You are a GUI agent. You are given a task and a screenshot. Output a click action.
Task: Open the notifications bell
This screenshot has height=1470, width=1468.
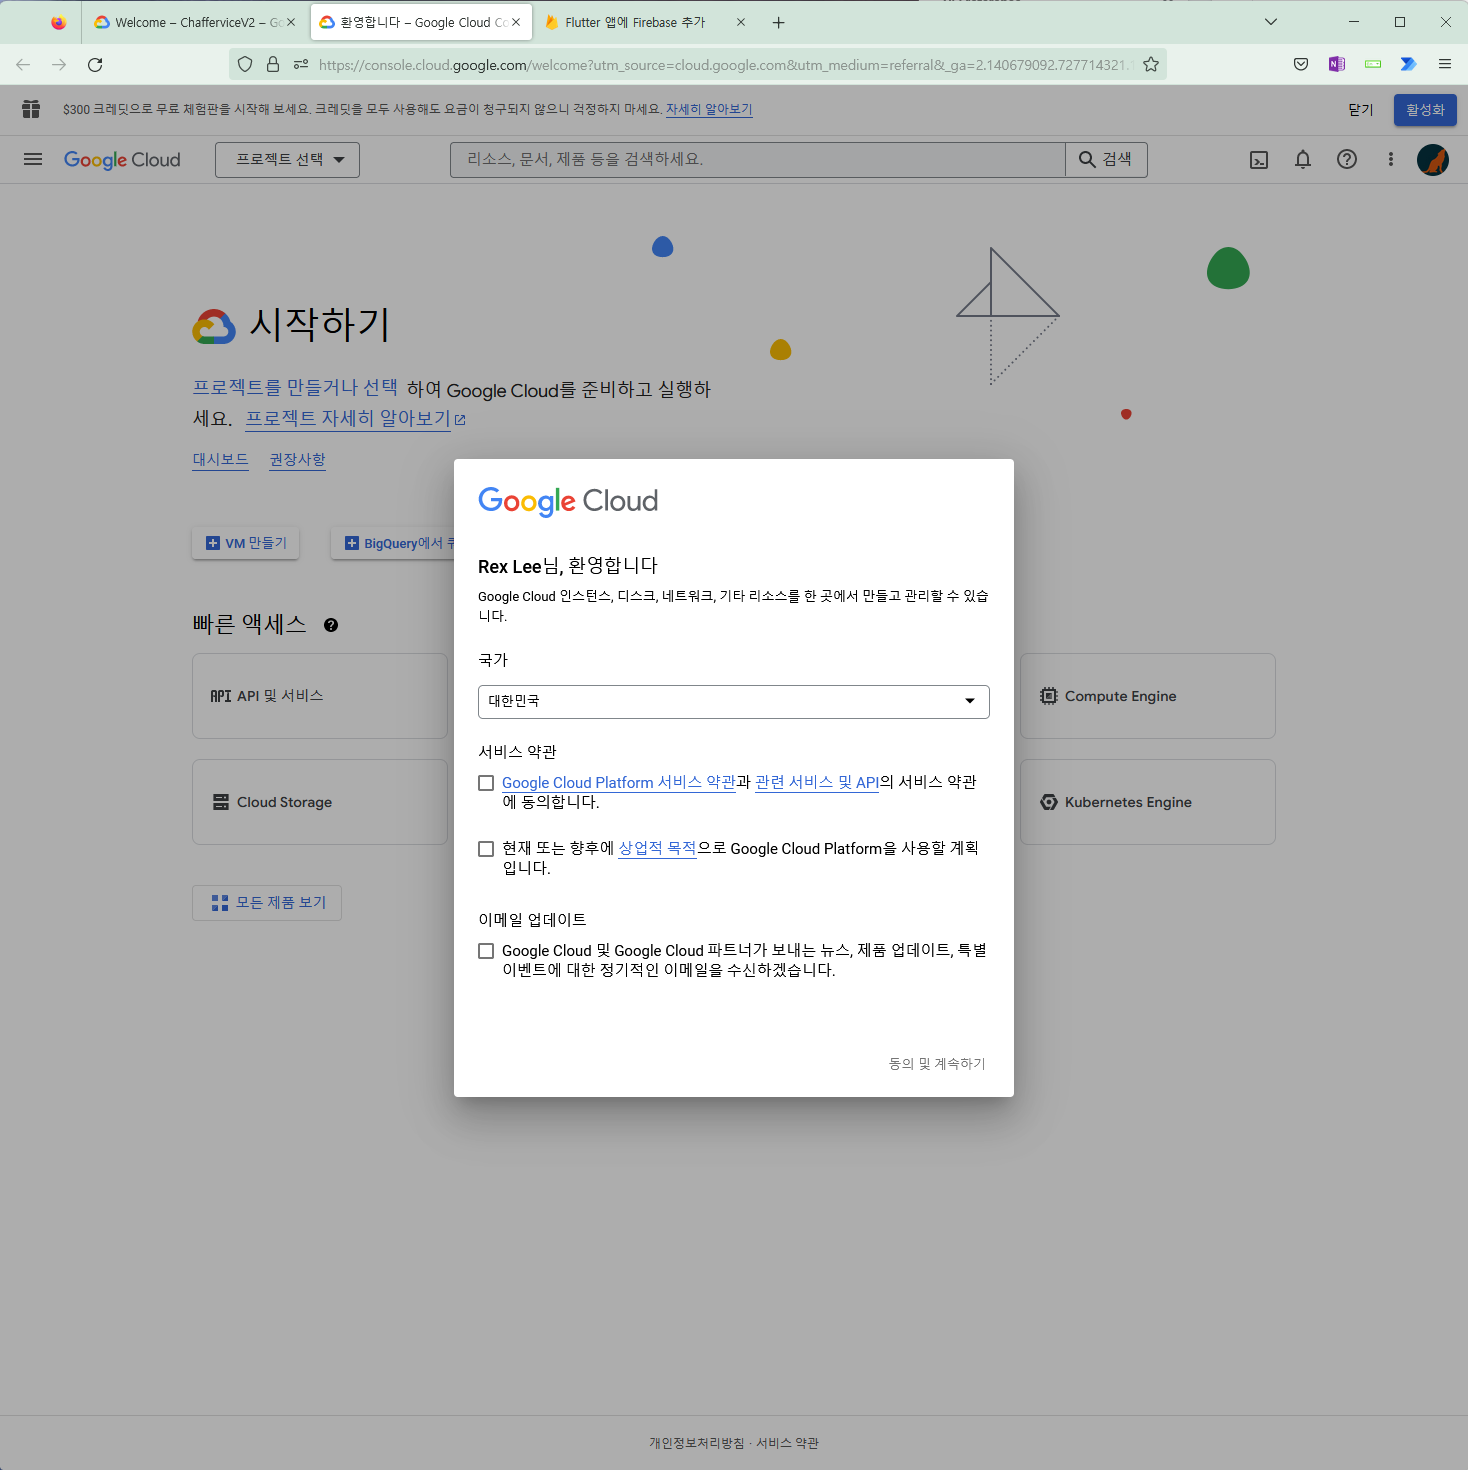1303,160
